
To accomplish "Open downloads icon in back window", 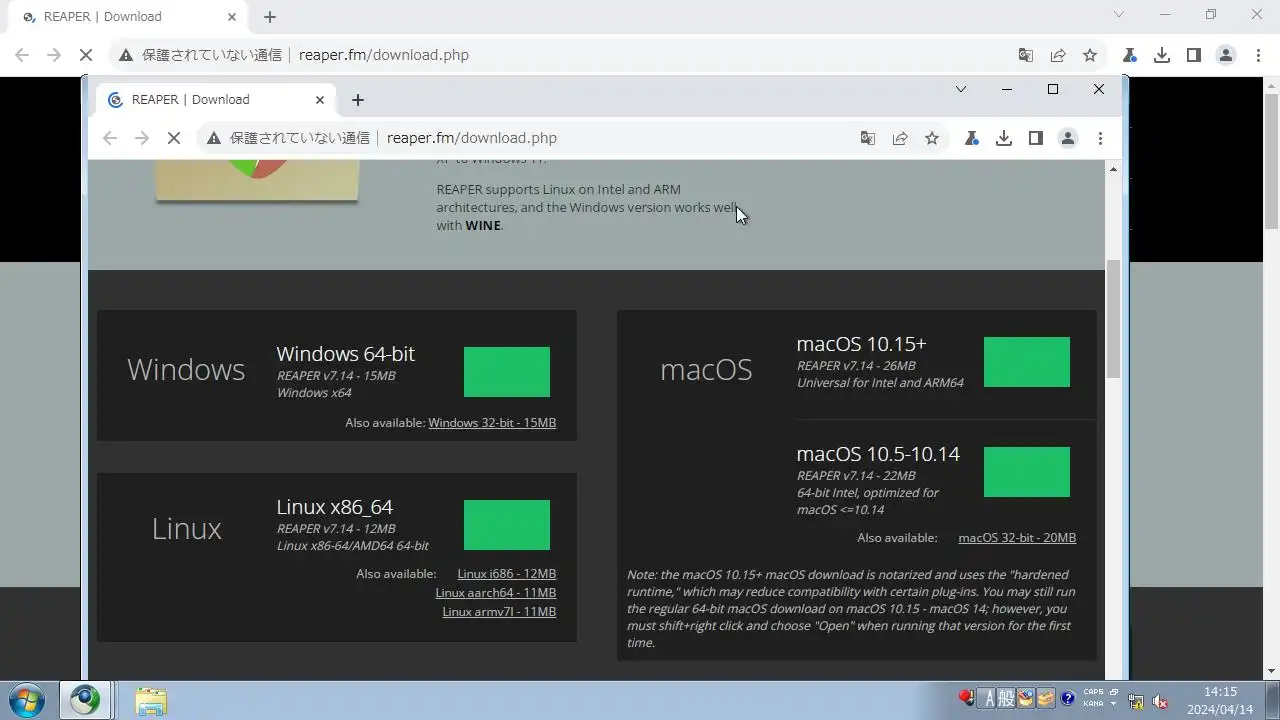I will pyautogui.click(x=1162, y=55).
